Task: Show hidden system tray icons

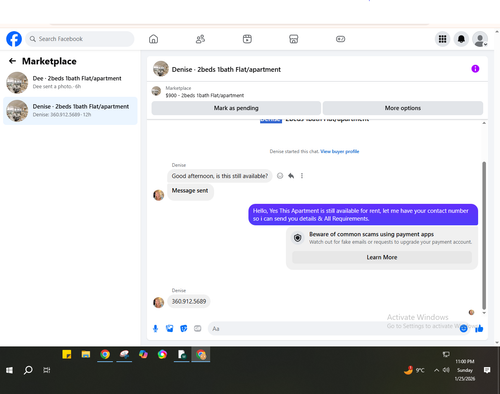Action: (436, 370)
